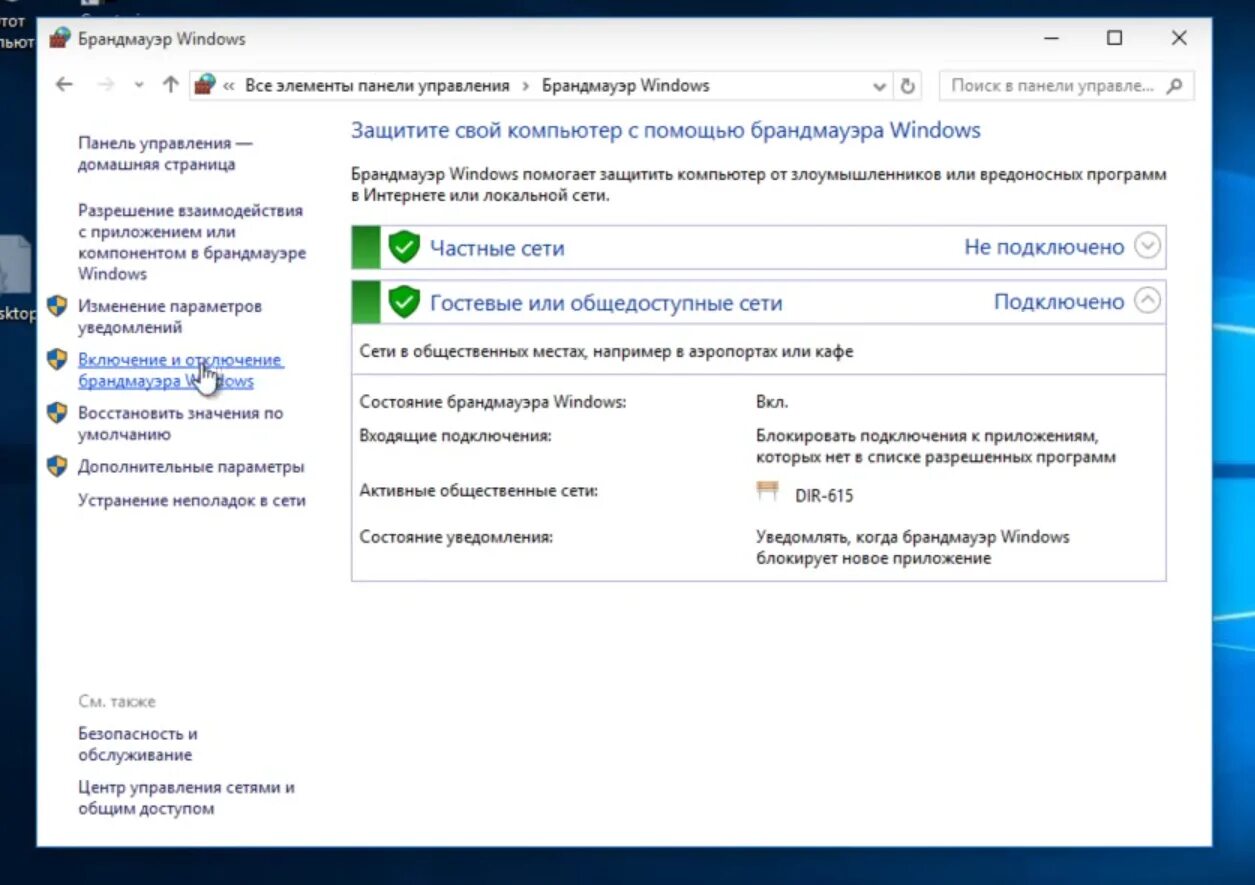The width and height of the screenshot is (1255, 885).
Task: Open 'Центр управления сетями и общим доступом'
Action: point(186,798)
